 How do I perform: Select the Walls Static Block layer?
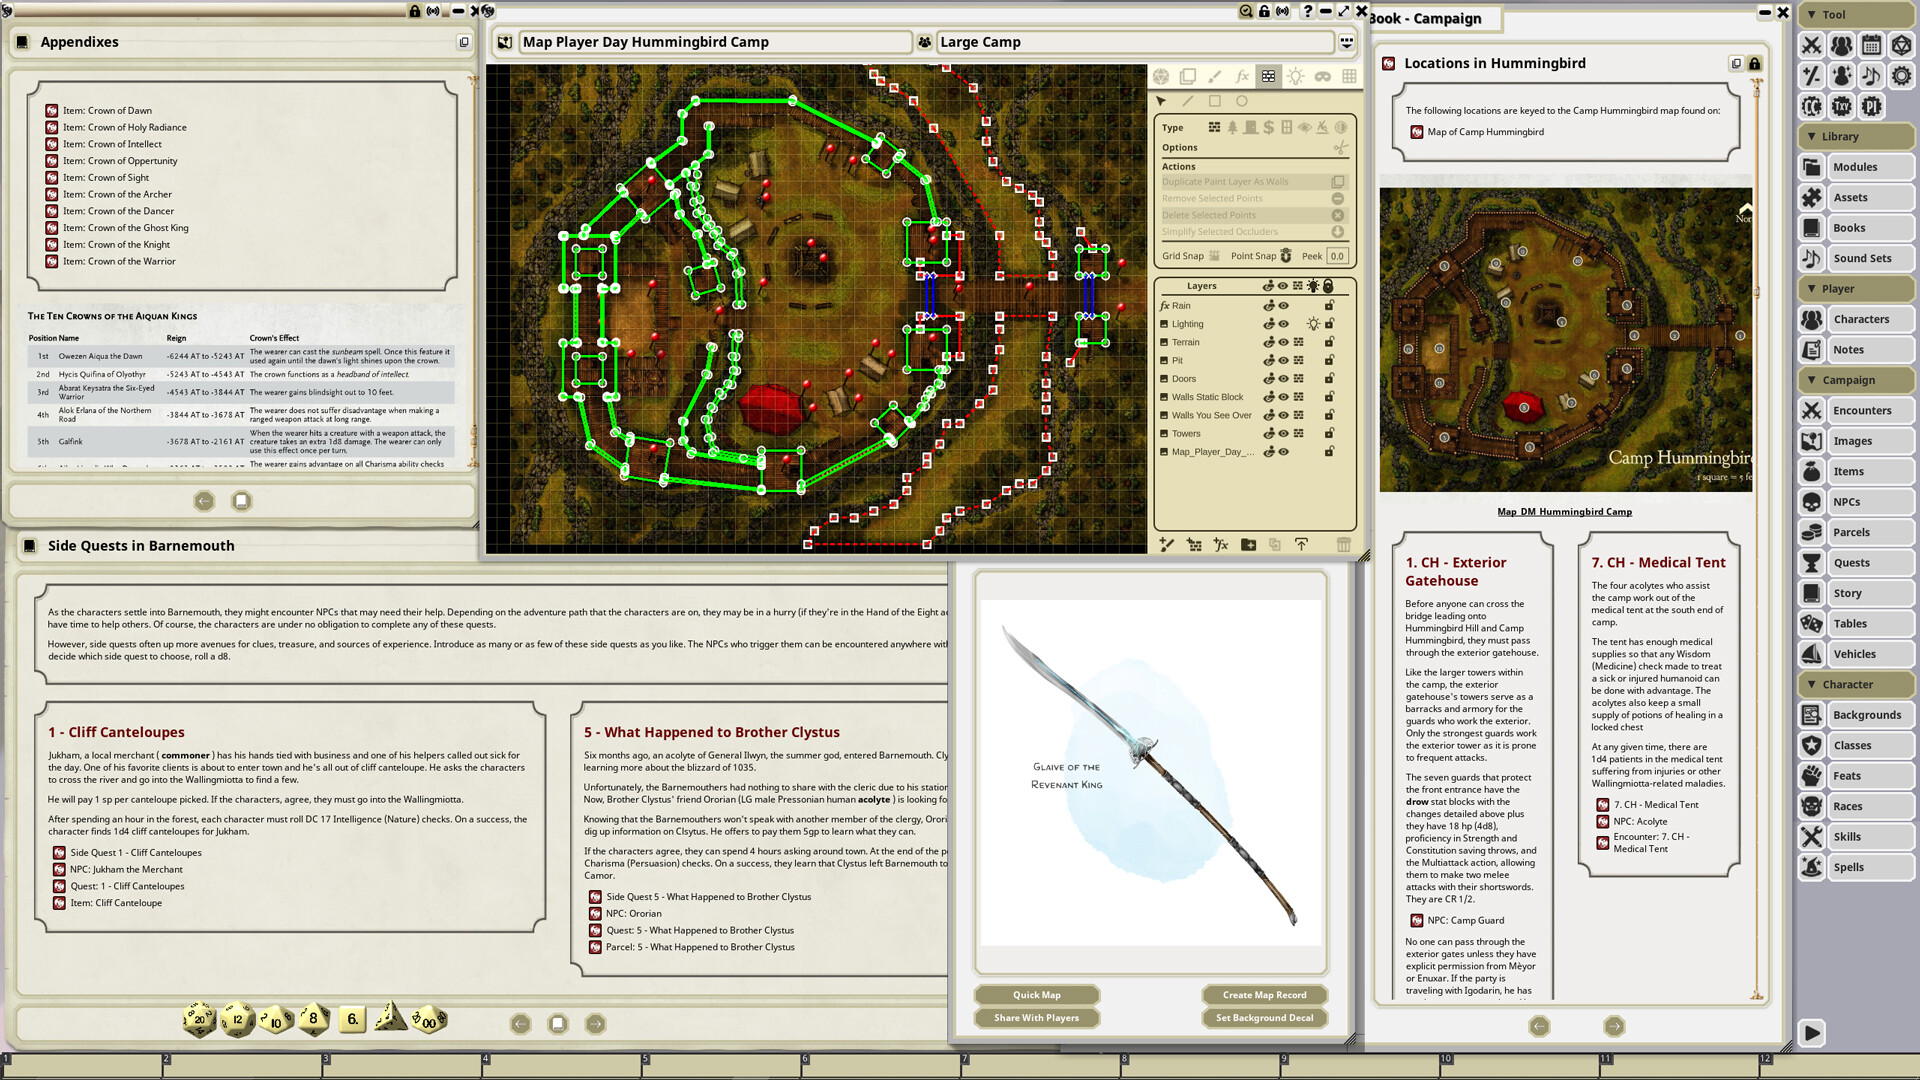[x=1207, y=397]
